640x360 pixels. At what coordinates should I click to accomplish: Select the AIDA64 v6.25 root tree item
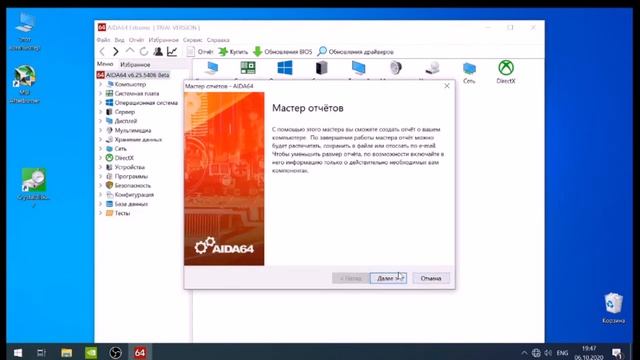click(x=133, y=75)
